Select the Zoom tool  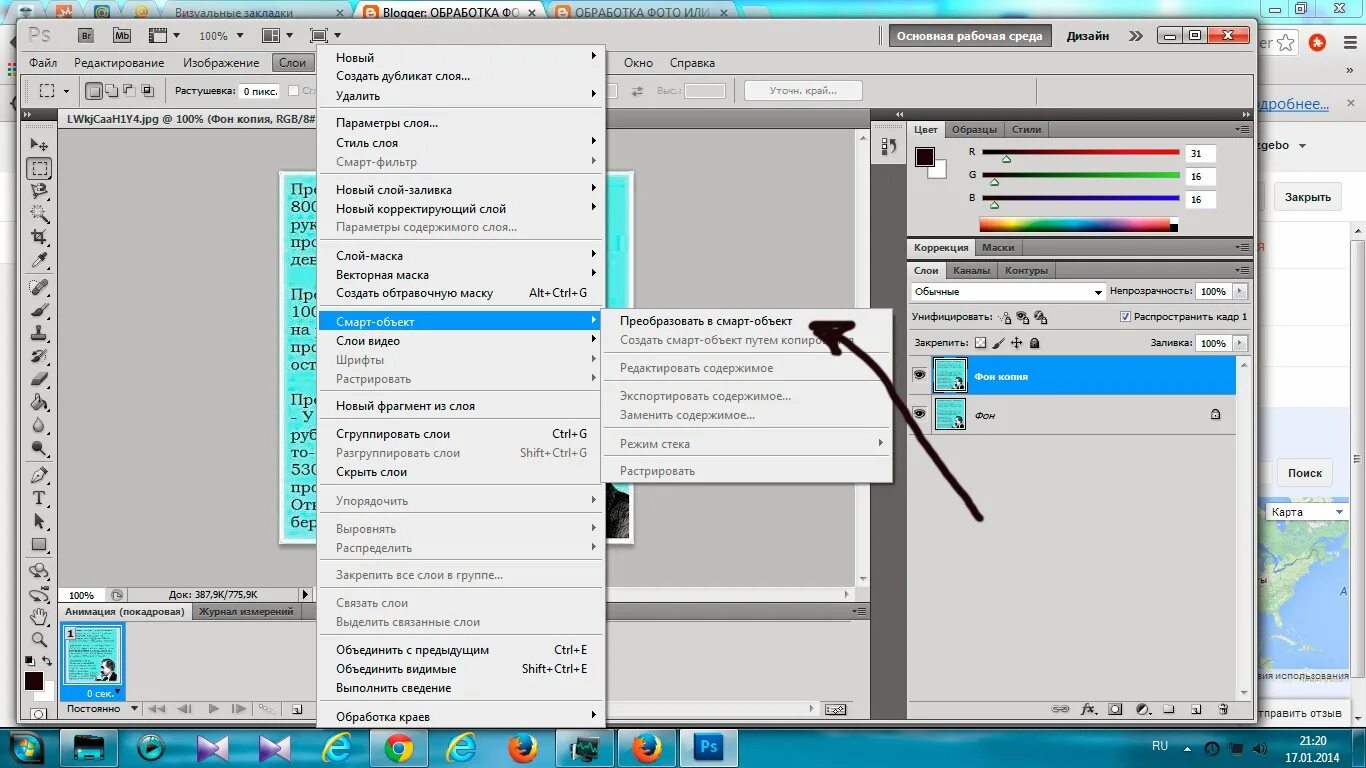pyautogui.click(x=39, y=639)
